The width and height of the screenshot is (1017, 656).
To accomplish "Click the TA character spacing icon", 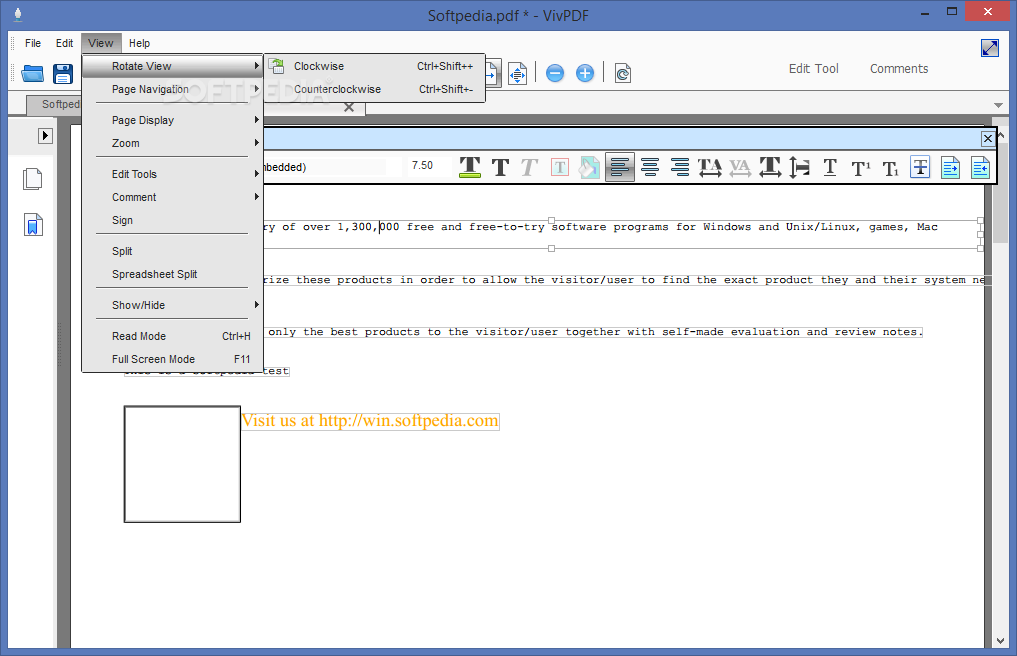I will coord(710,167).
